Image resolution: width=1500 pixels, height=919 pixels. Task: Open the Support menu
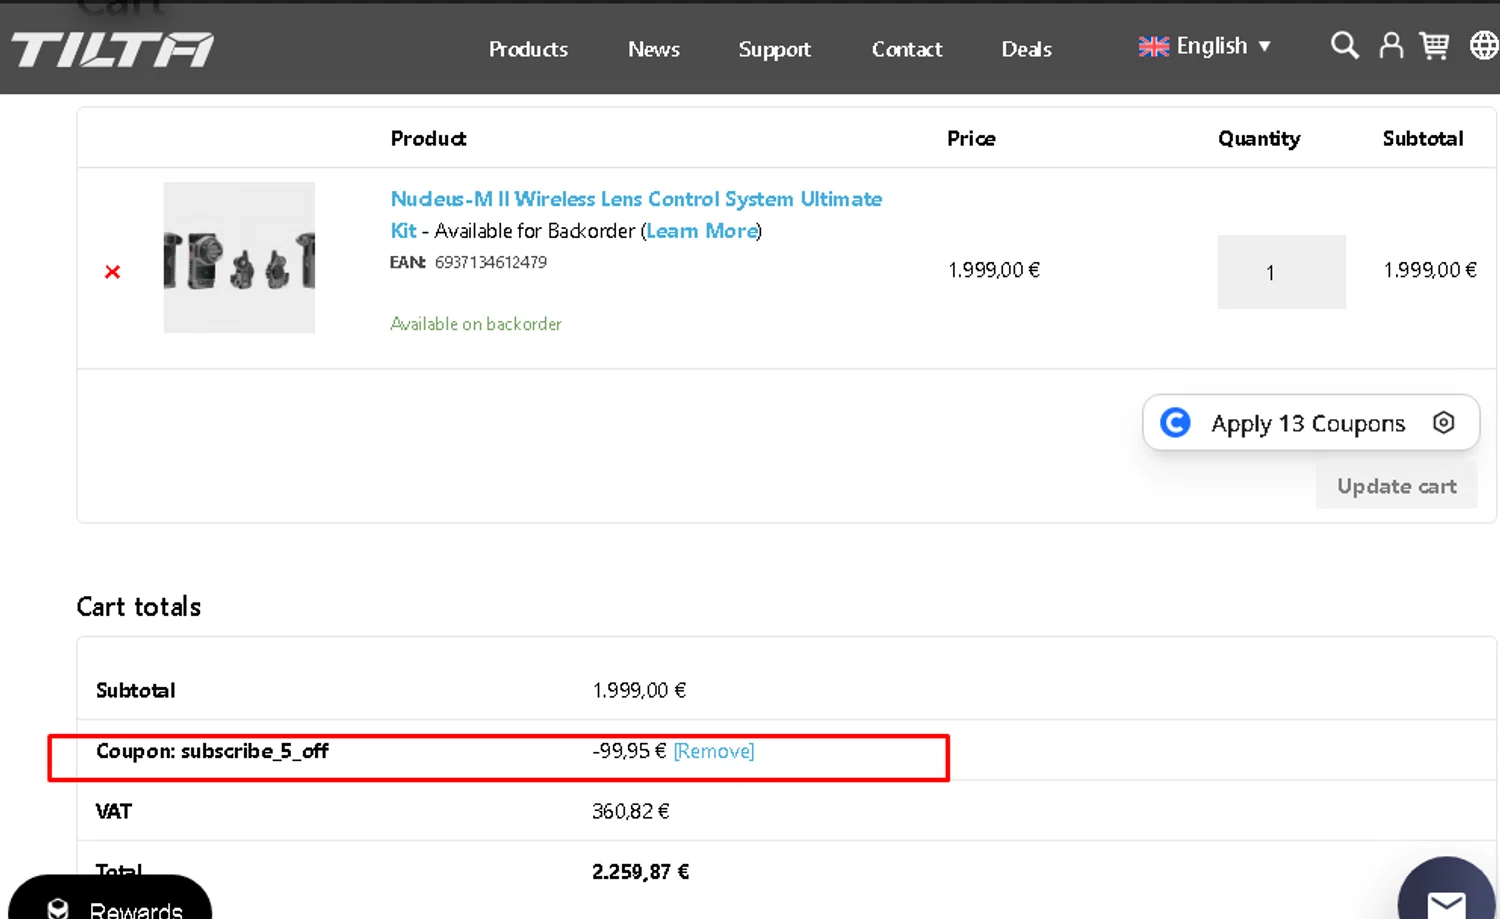(774, 49)
